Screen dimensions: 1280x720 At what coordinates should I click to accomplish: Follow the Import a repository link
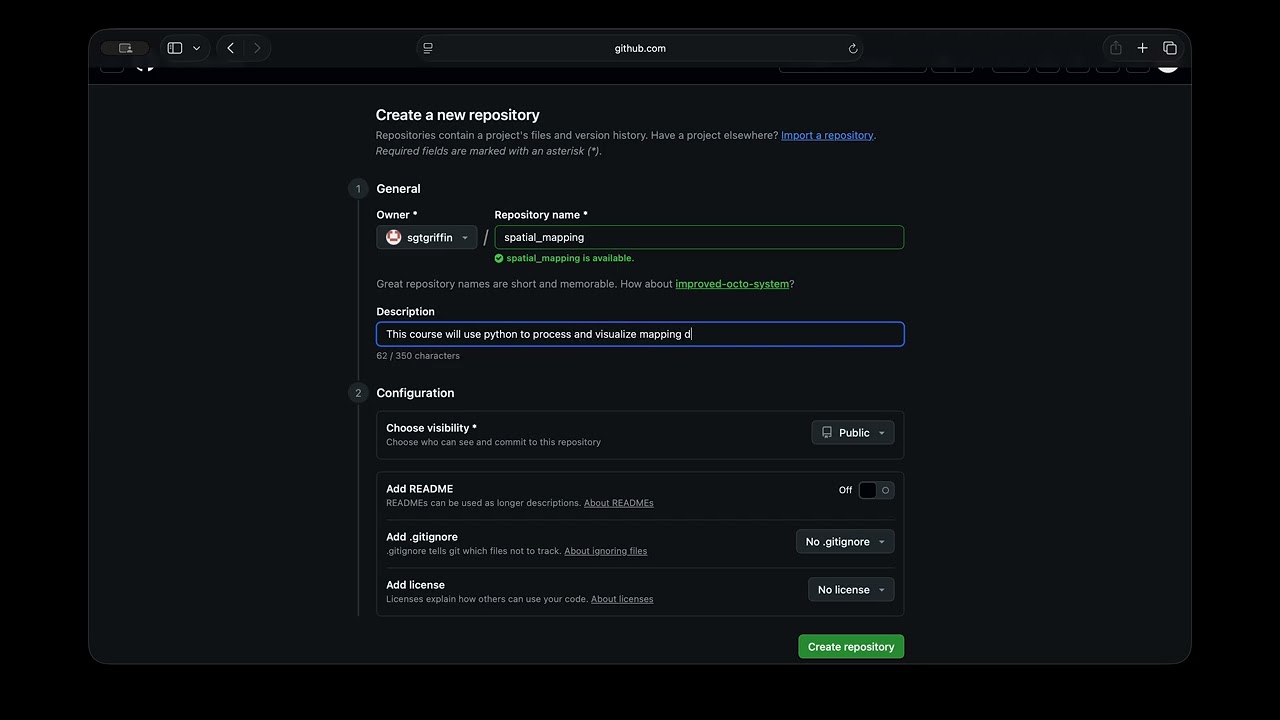[x=827, y=135]
